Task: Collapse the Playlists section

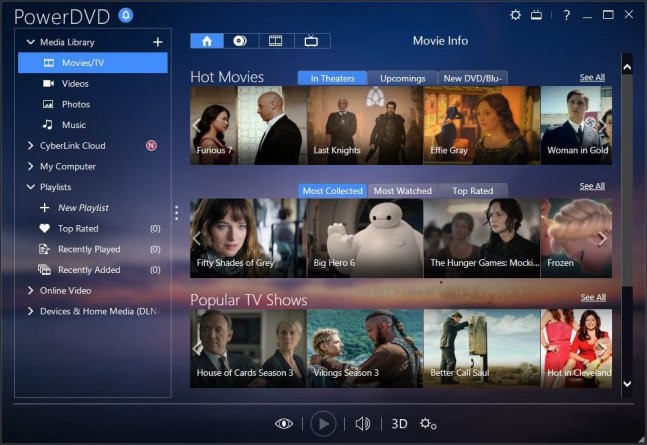Action: (x=31, y=187)
